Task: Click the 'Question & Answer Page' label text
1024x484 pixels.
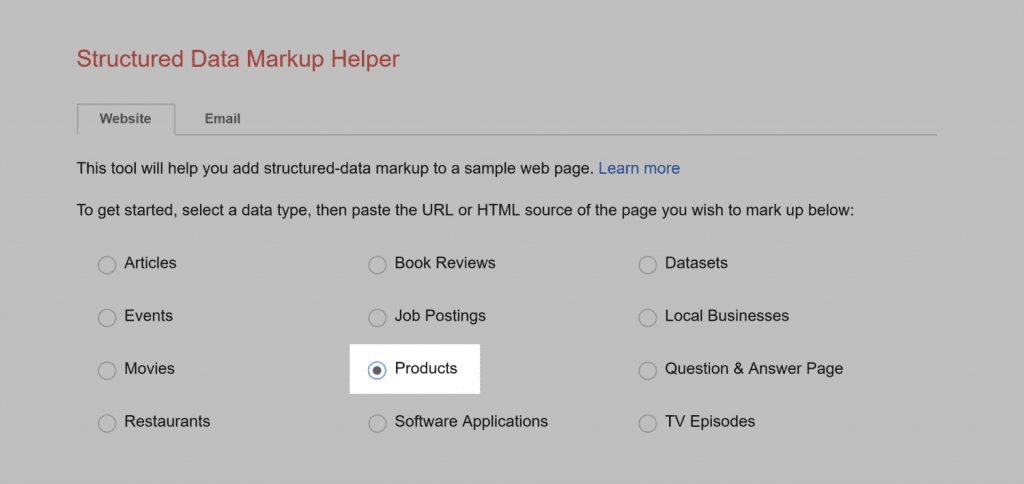Action: coord(753,369)
